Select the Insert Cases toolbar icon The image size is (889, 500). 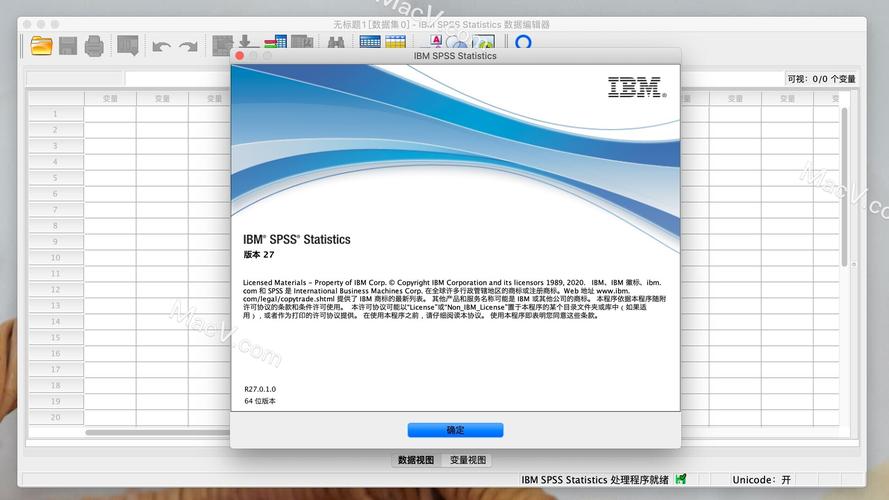pyautogui.click(x=370, y=42)
